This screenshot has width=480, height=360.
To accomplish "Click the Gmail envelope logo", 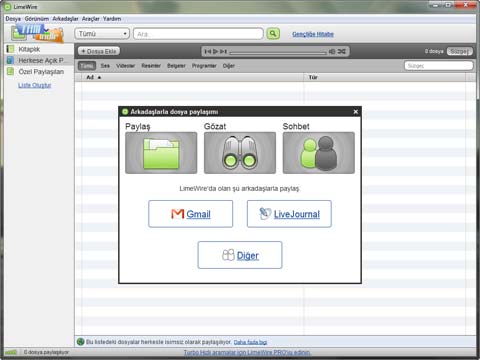I will tap(178, 214).
